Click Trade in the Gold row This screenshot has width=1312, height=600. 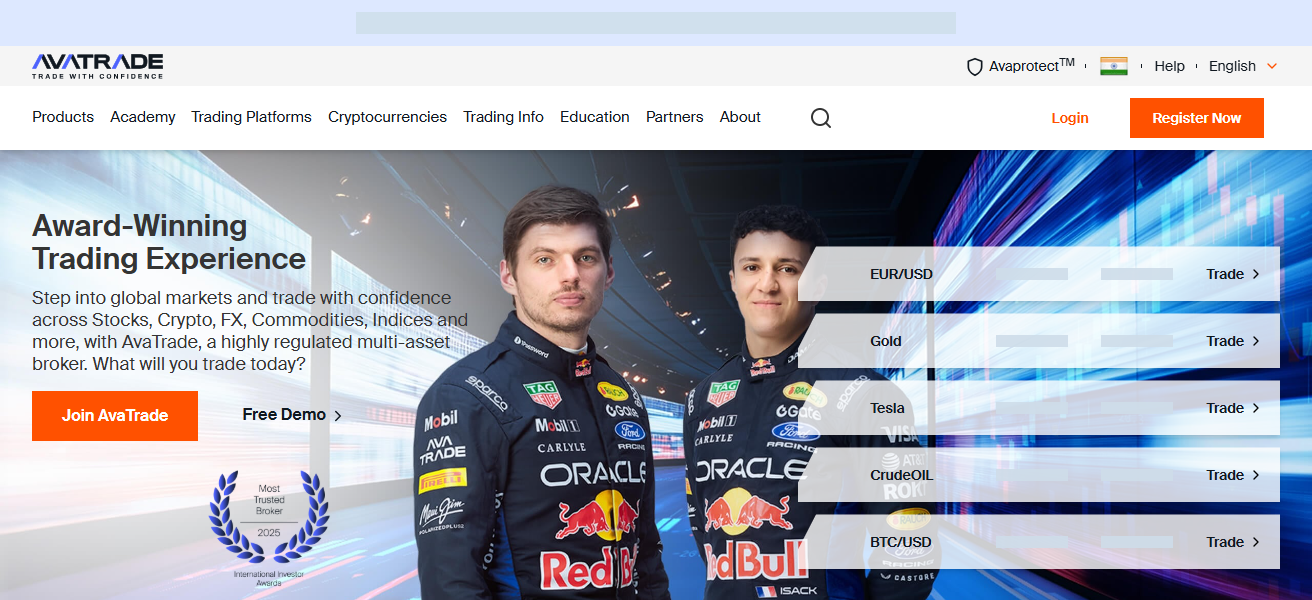point(1225,341)
